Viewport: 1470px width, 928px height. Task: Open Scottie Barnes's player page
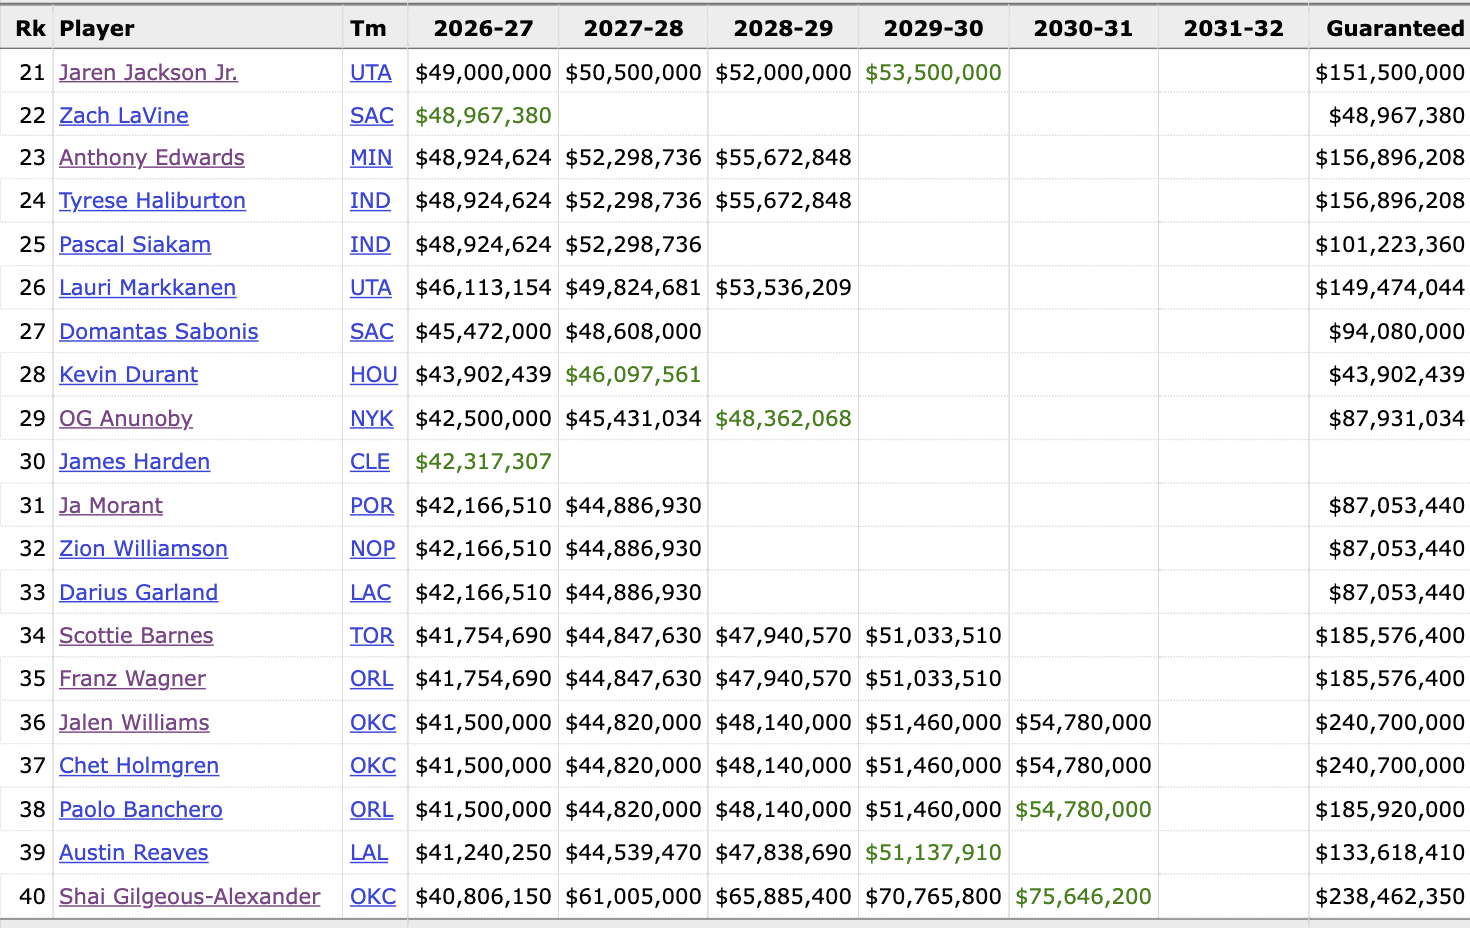(x=136, y=635)
